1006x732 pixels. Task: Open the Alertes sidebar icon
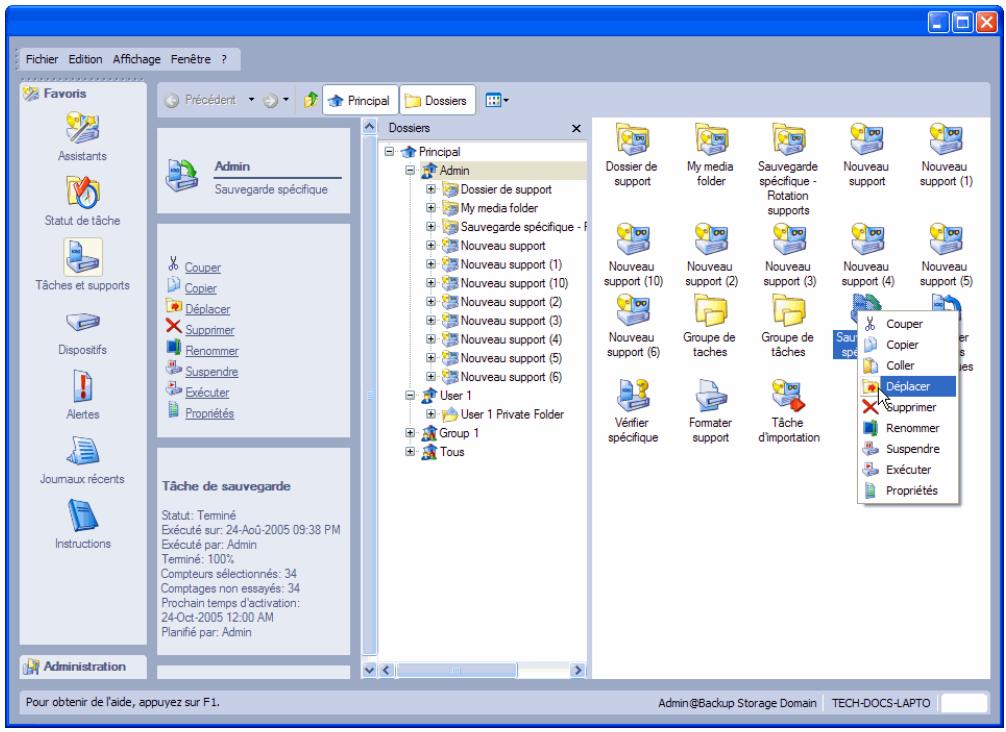click(82, 386)
